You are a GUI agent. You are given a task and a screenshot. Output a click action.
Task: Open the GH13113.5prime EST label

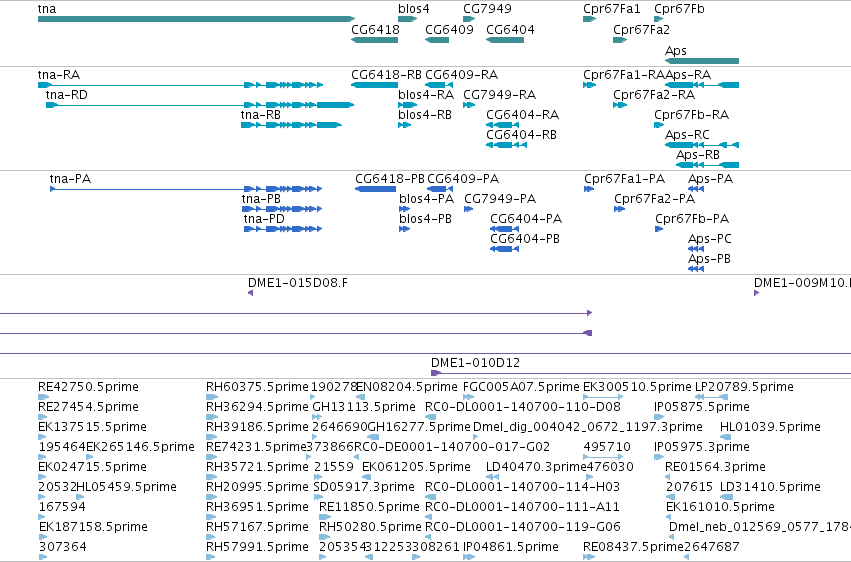pos(364,407)
